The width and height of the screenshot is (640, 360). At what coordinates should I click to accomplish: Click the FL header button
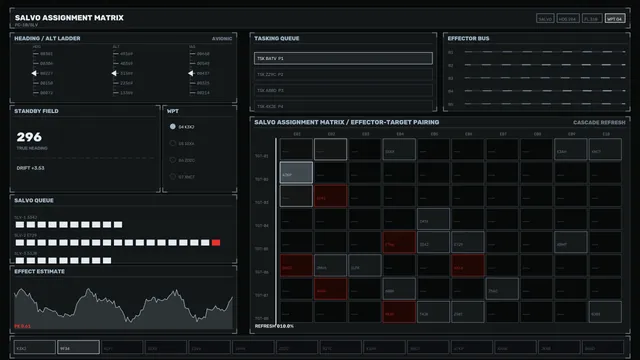tap(591, 19)
